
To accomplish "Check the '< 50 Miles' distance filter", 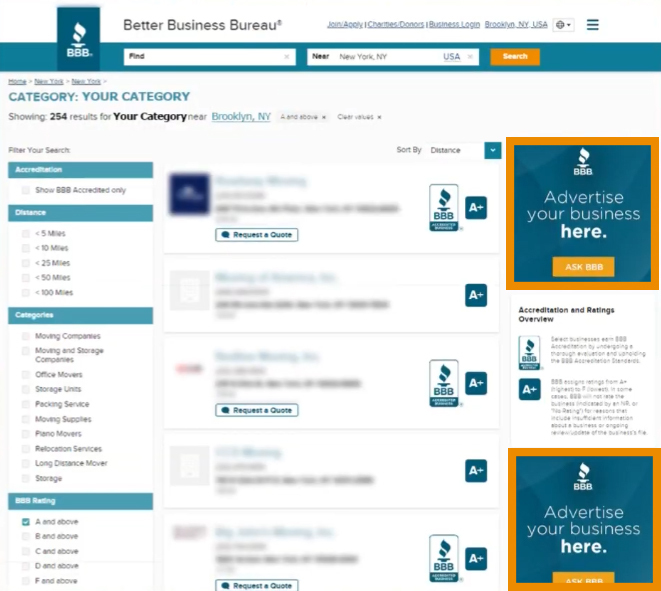I will click(26, 278).
